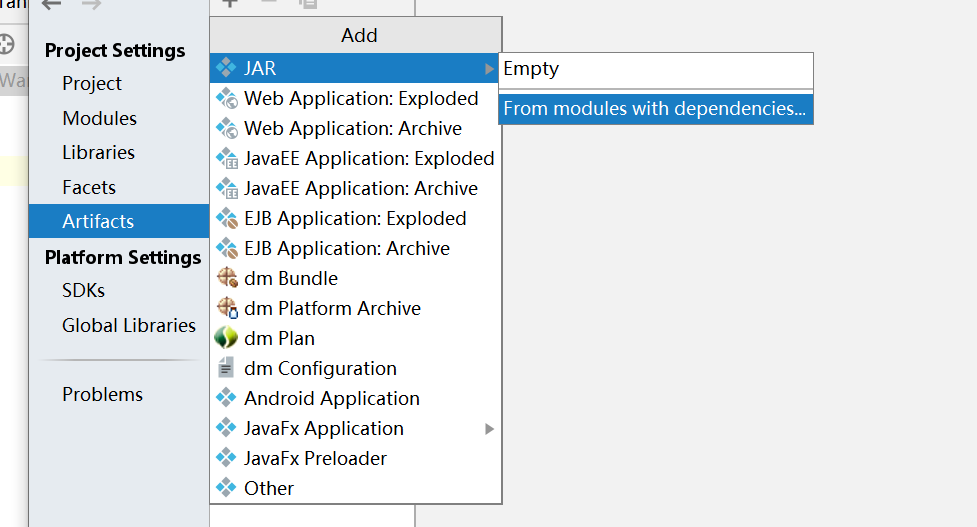
Task: Pick Android Application
Action: click(x=355, y=397)
